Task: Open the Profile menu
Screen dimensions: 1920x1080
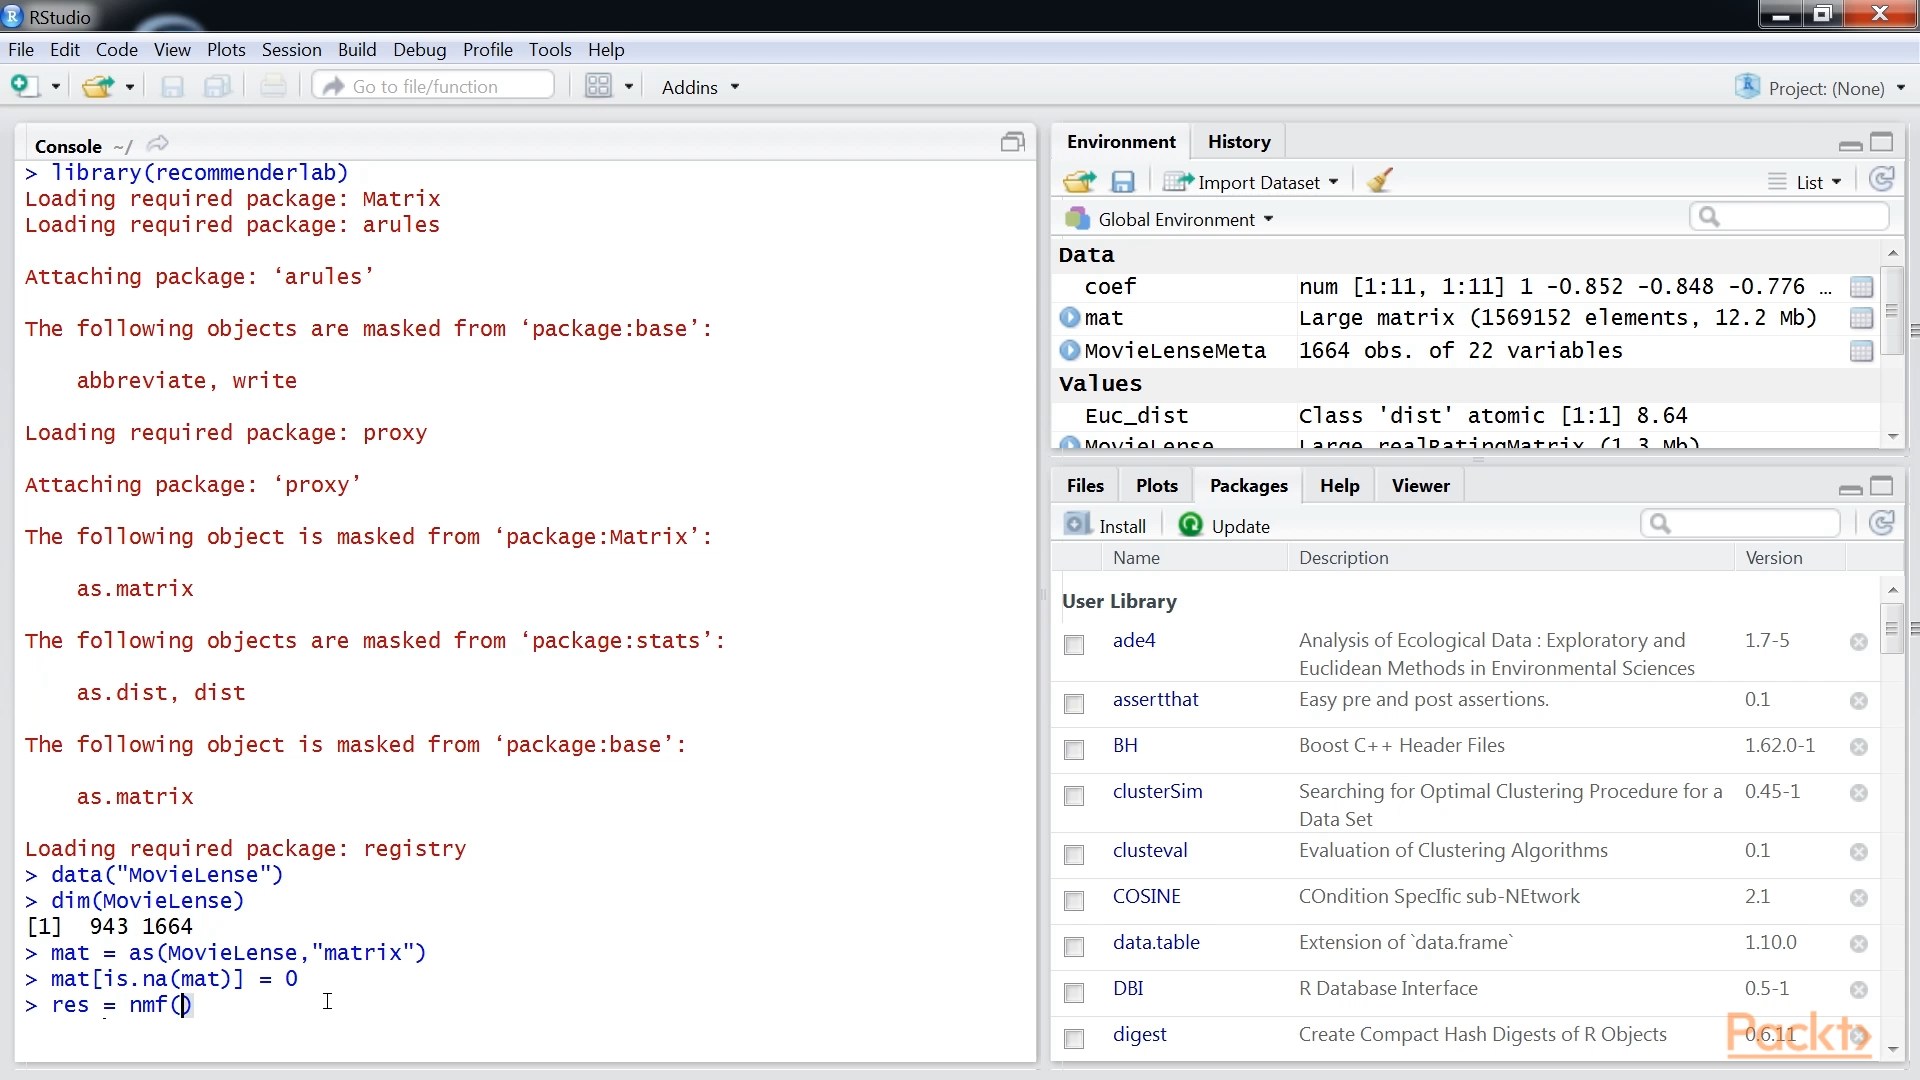Action: click(488, 49)
